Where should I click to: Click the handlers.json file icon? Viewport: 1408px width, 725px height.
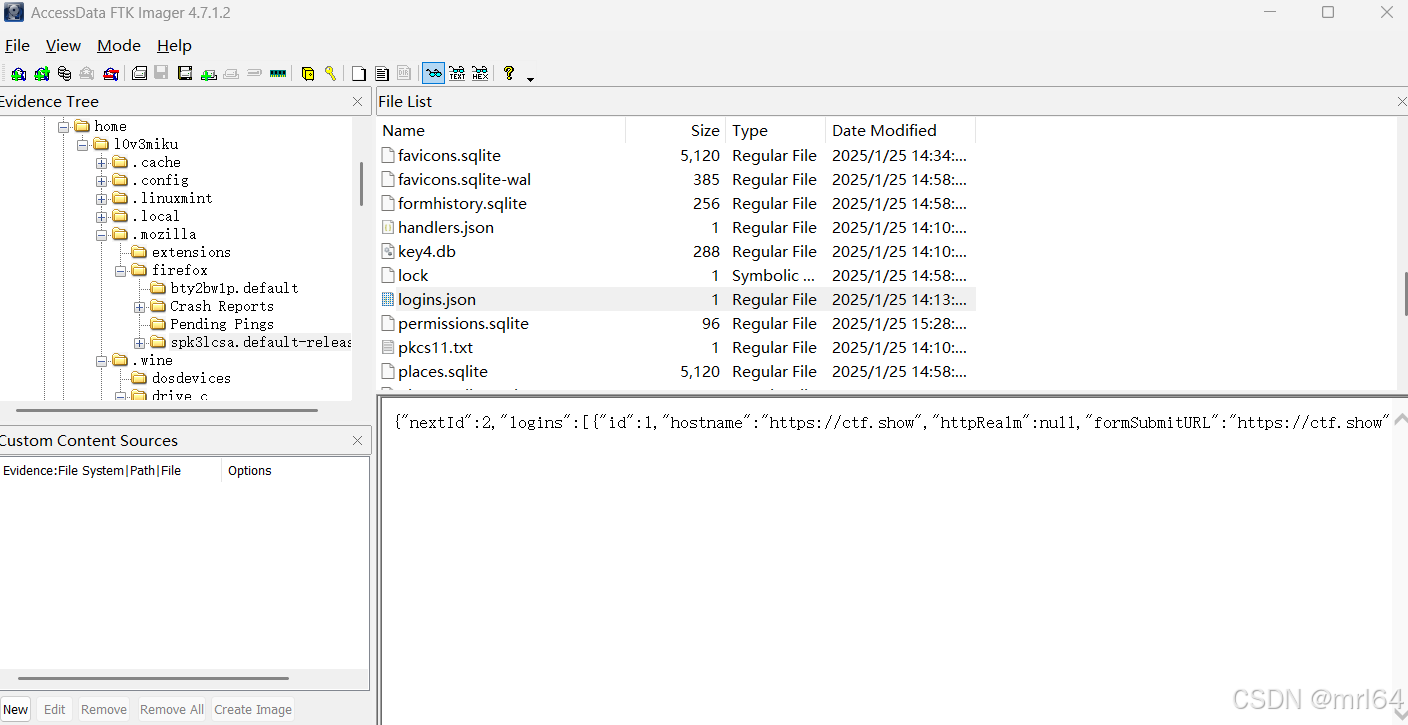389,228
